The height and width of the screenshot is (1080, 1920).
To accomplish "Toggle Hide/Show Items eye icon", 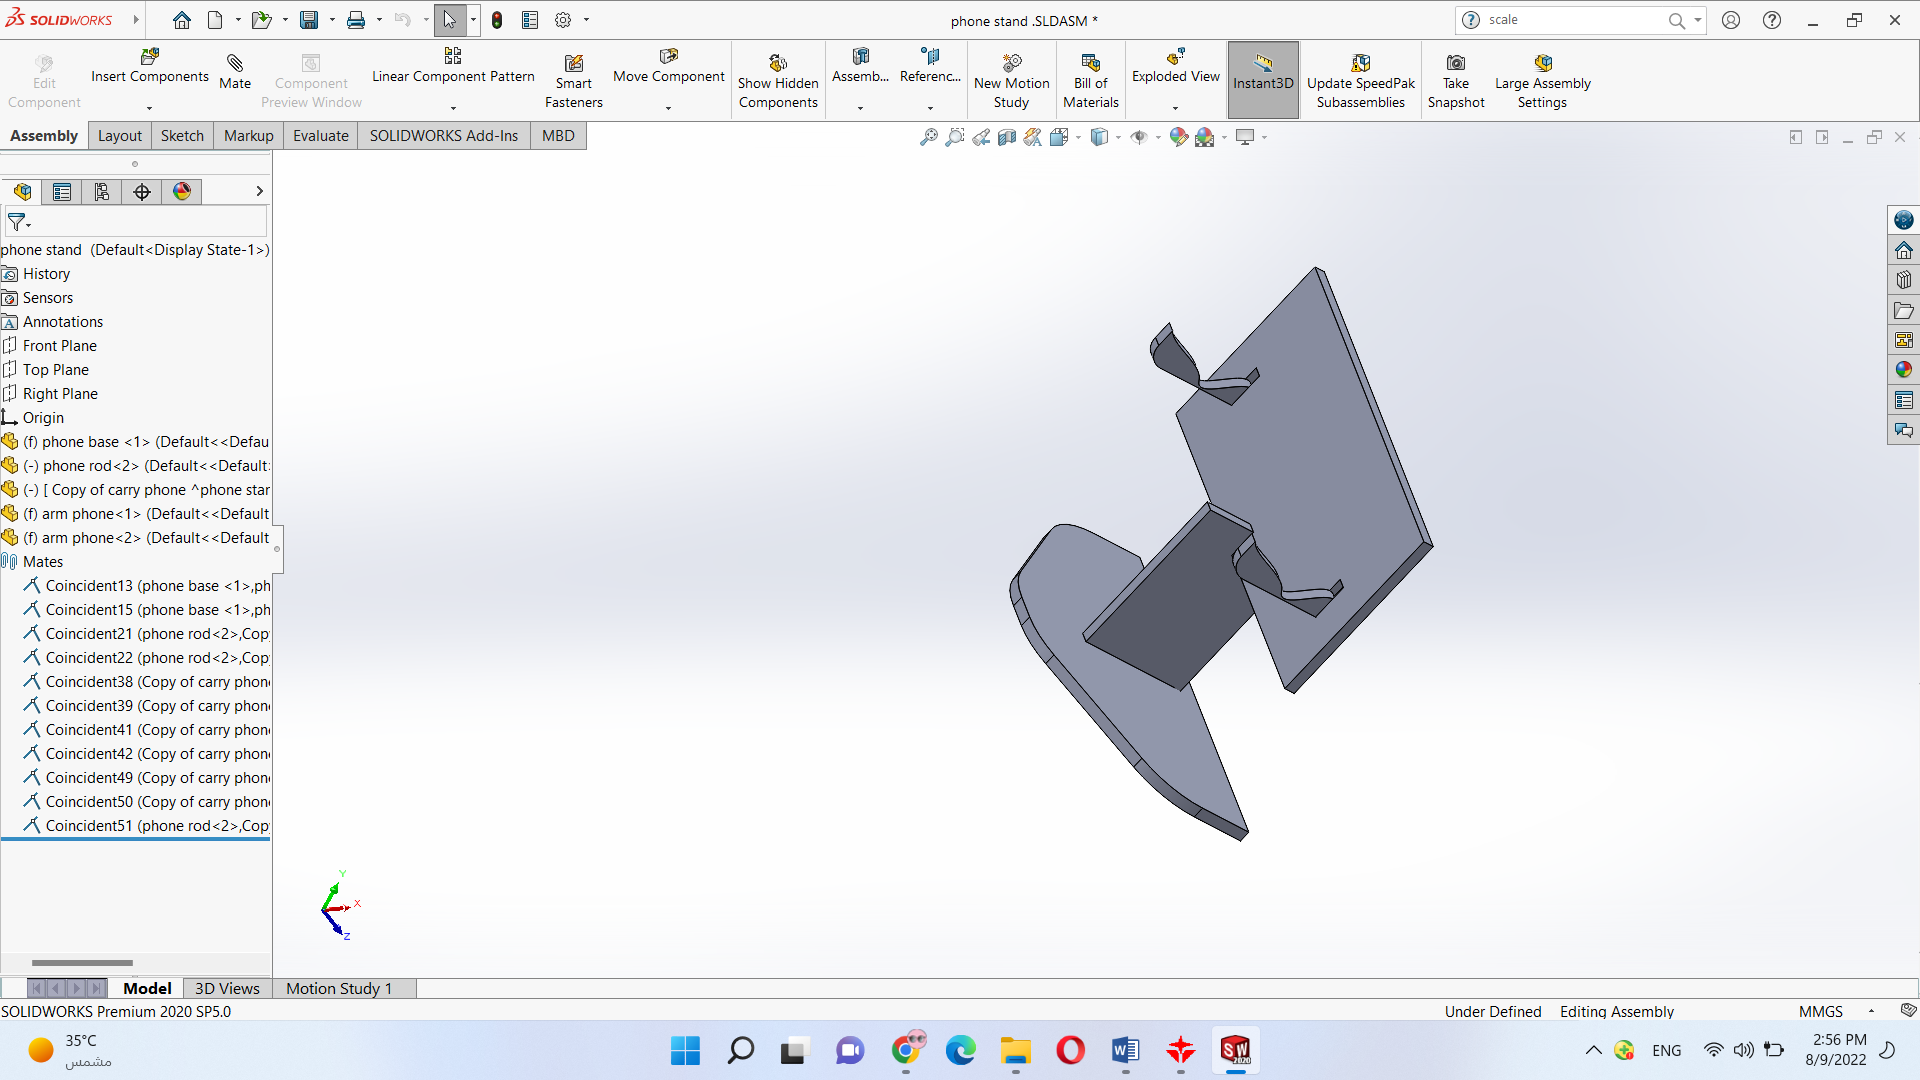I will click(1138, 137).
